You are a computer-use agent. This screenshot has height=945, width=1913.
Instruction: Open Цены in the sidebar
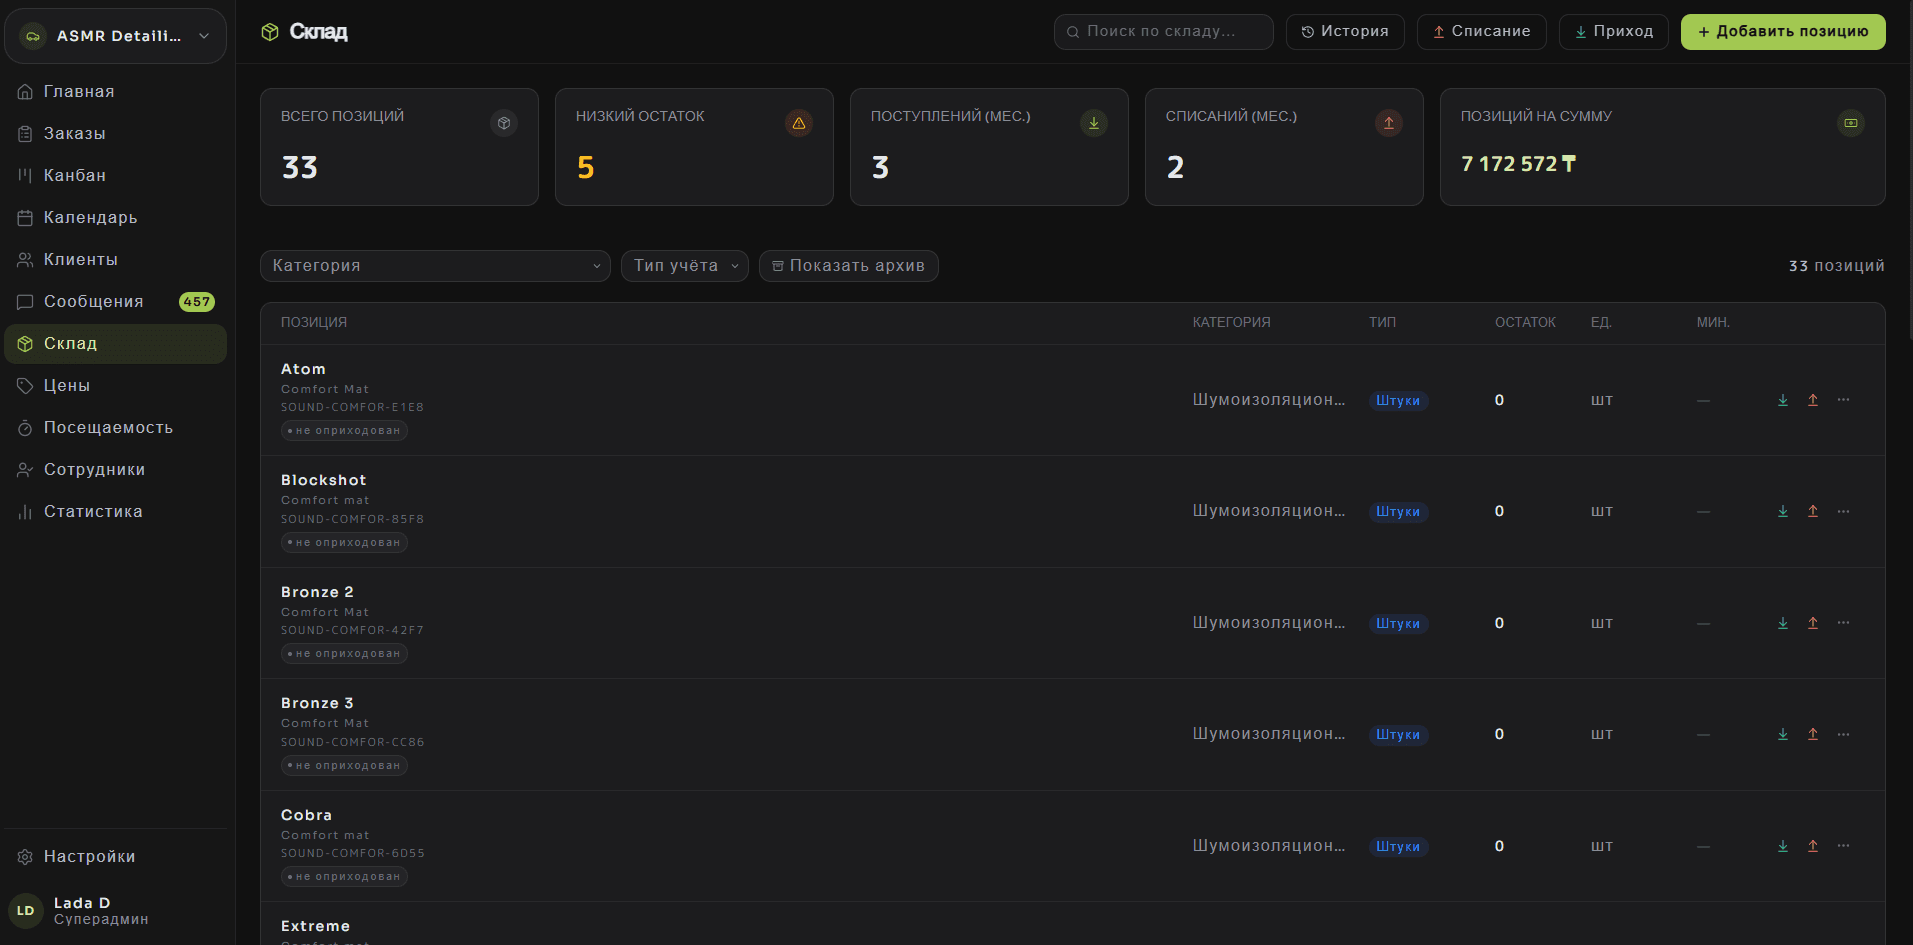pos(116,386)
